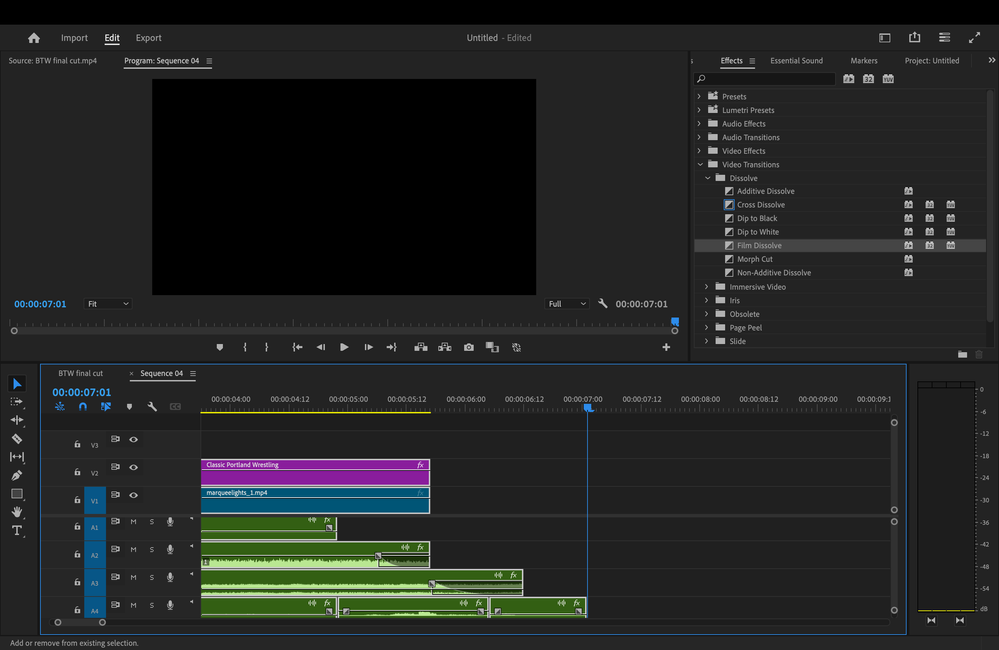The image size is (999, 650).
Task: Switch to the Export workspace tab
Action: coord(149,38)
